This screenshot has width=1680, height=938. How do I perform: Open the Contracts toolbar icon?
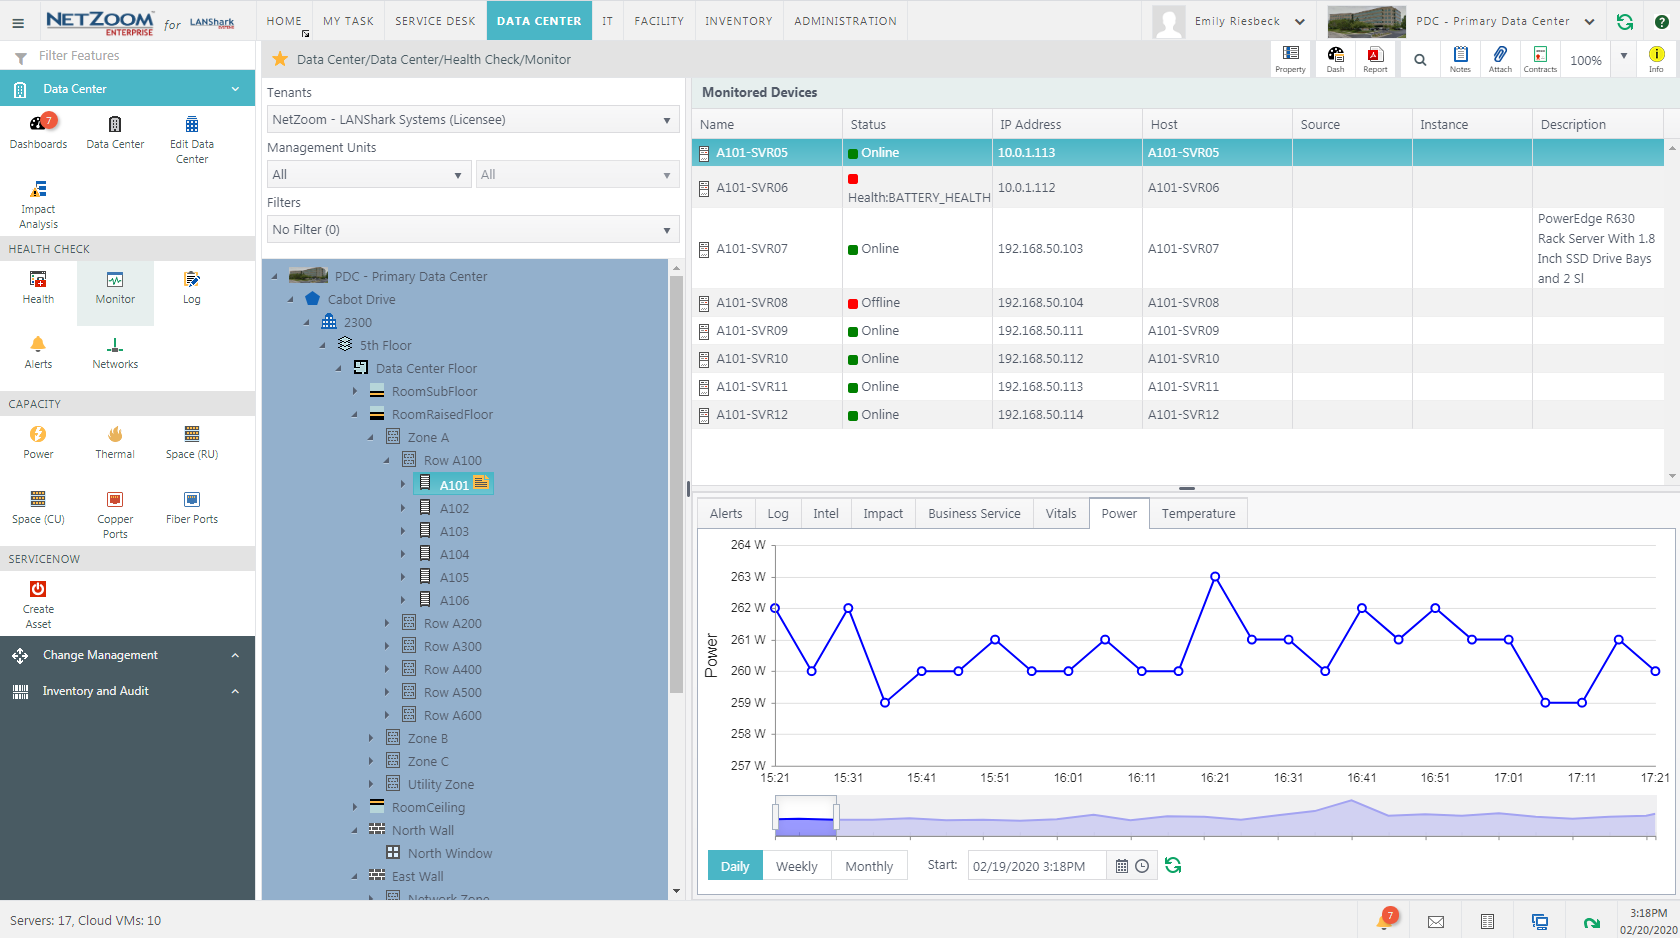pos(1540,59)
